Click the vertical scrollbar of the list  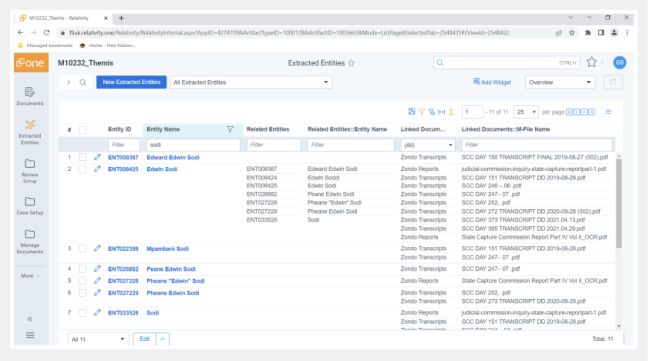(x=619, y=203)
